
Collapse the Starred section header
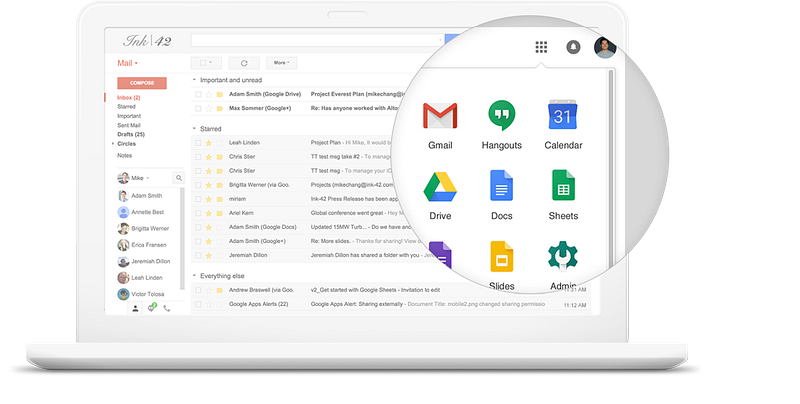coord(194,129)
